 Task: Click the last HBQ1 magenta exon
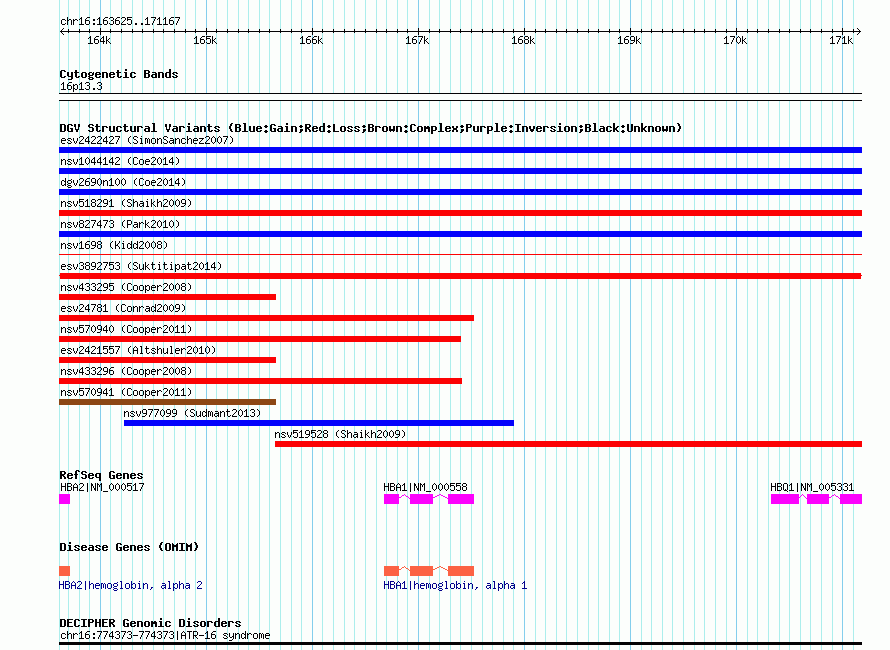click(x=851, y=499)
